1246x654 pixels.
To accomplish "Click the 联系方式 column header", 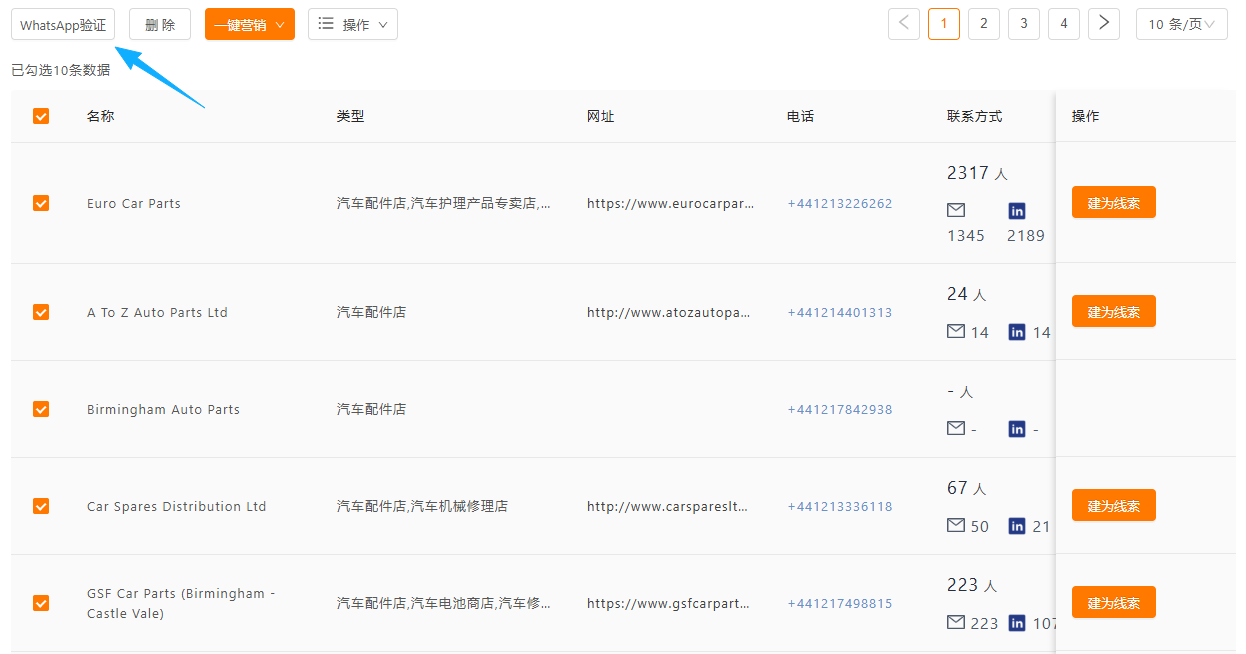I will tap(975, 116).
